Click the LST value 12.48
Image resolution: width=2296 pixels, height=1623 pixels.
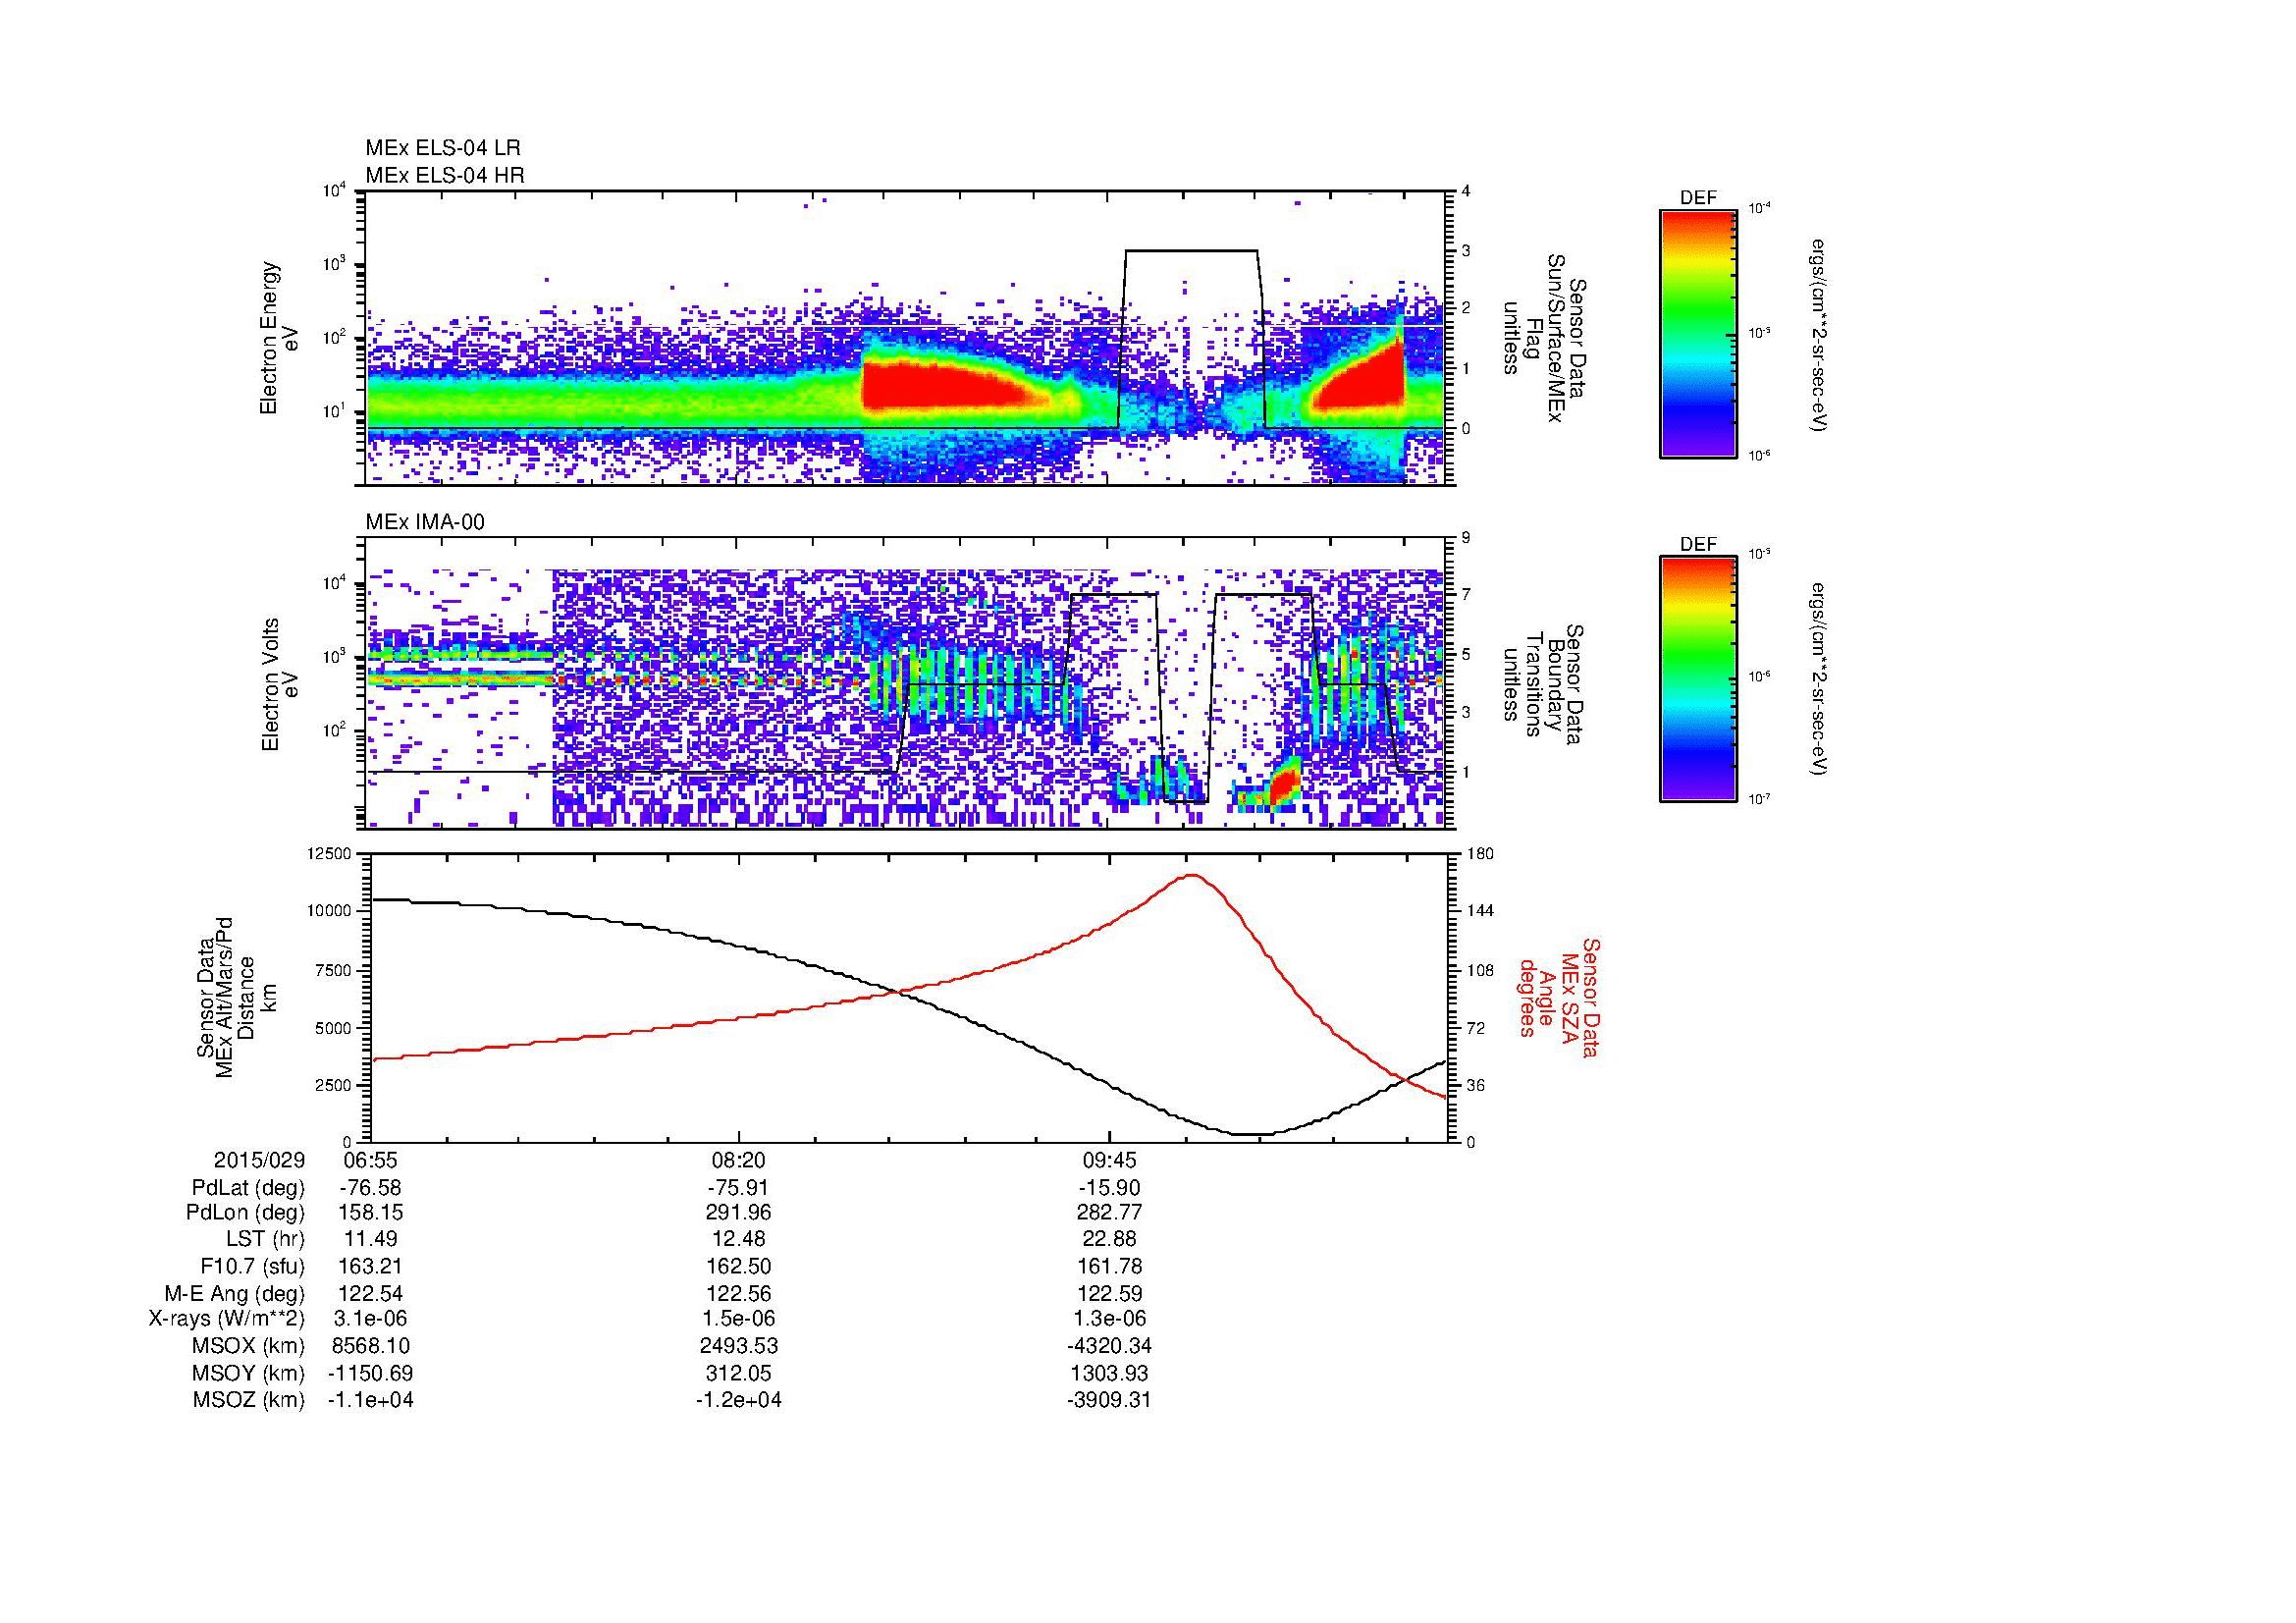[739, 1240]
